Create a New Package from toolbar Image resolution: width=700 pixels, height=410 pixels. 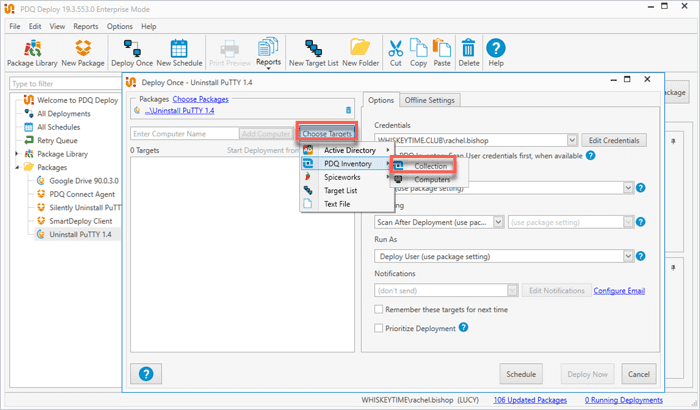[x=83, y=53]
